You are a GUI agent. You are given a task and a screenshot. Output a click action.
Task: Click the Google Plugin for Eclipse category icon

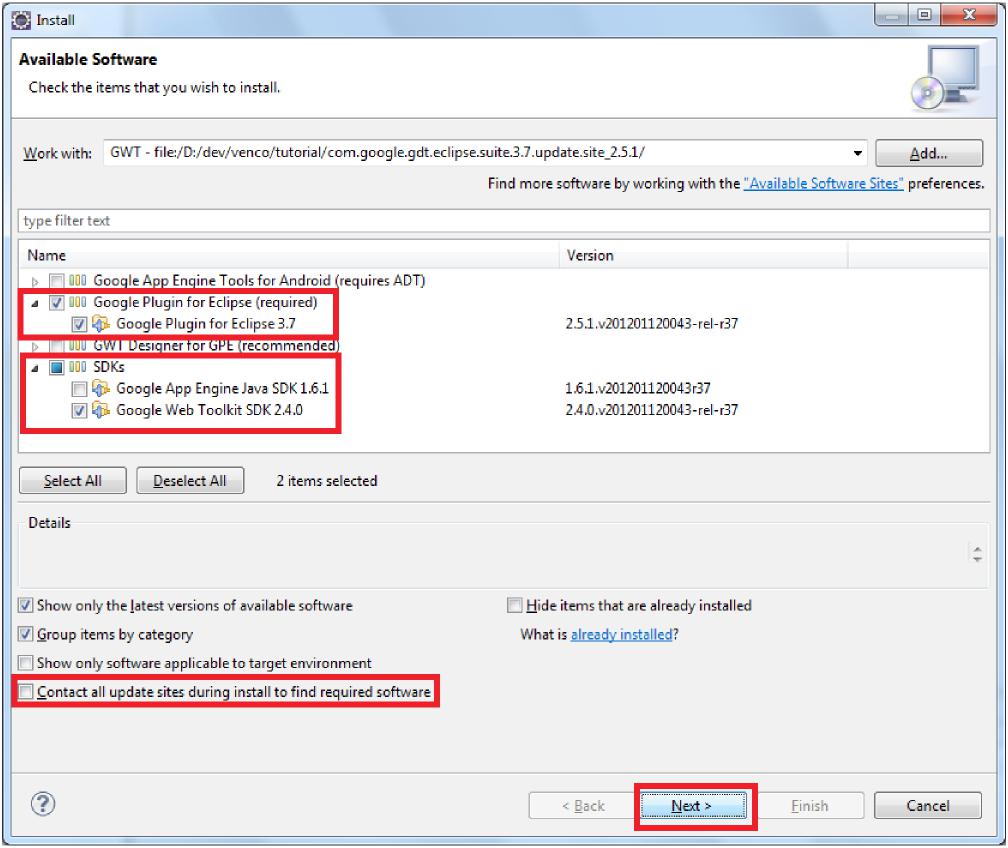pyautogui.click(x=81, y=303)
